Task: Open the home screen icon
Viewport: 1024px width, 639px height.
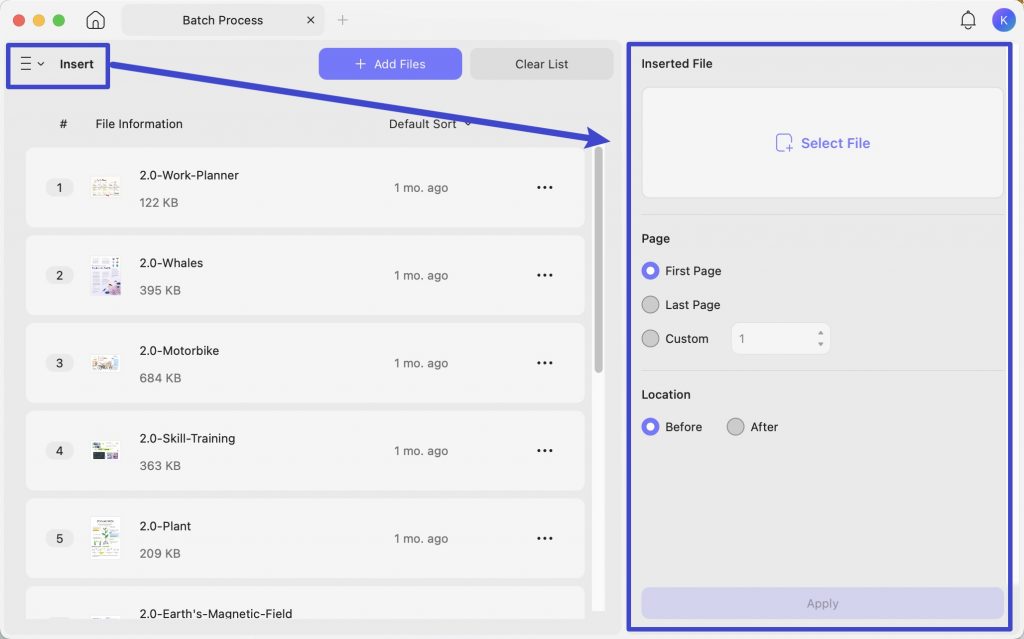Action: (x=95, y=20)
